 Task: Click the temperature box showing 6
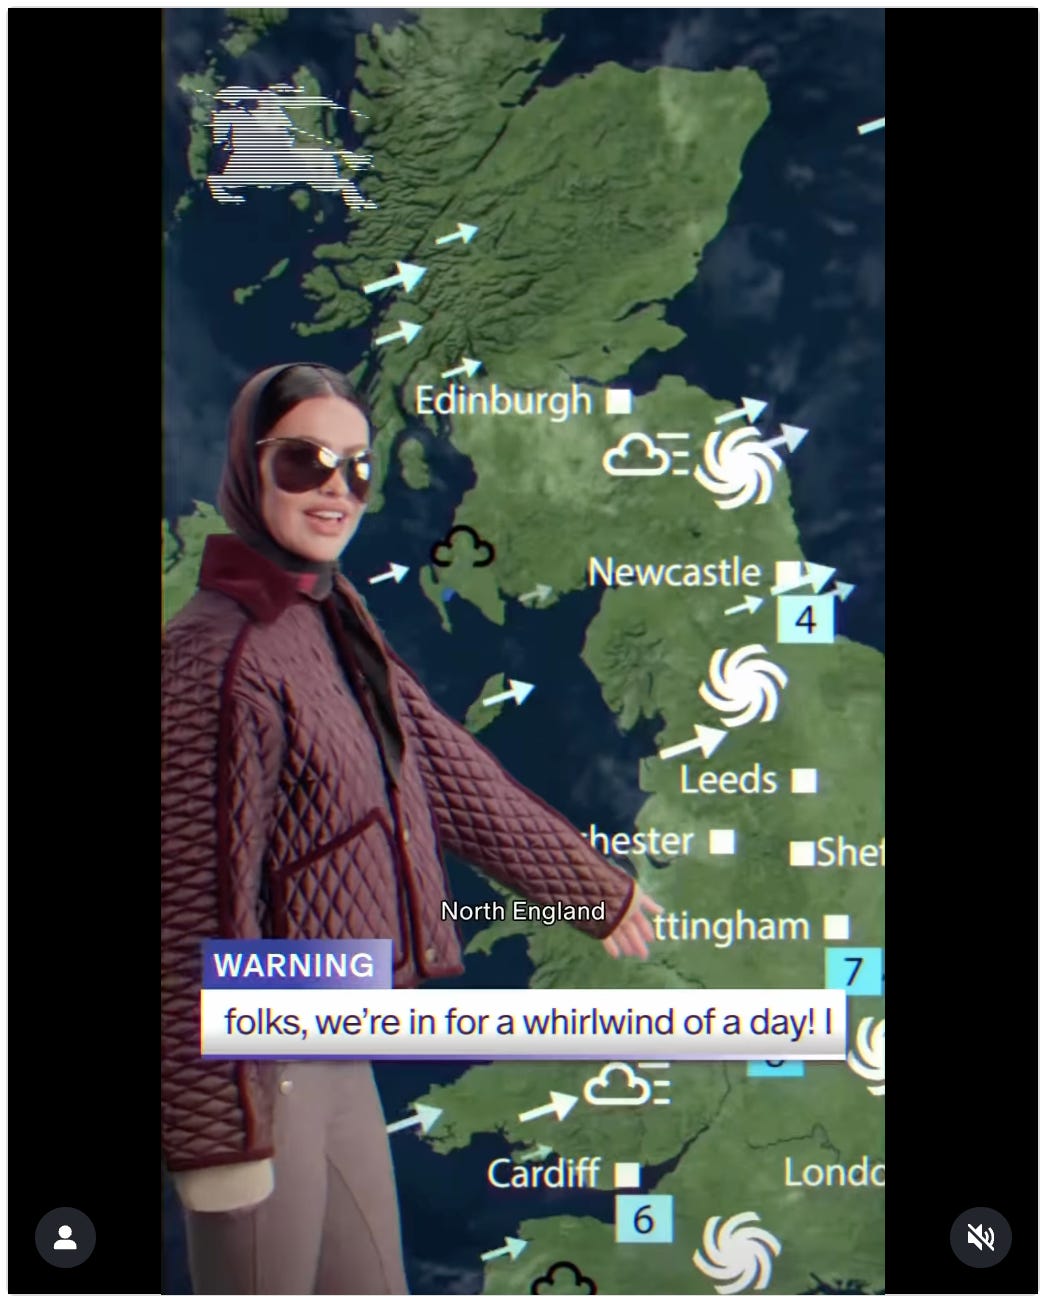click(x=644, y=1219)
